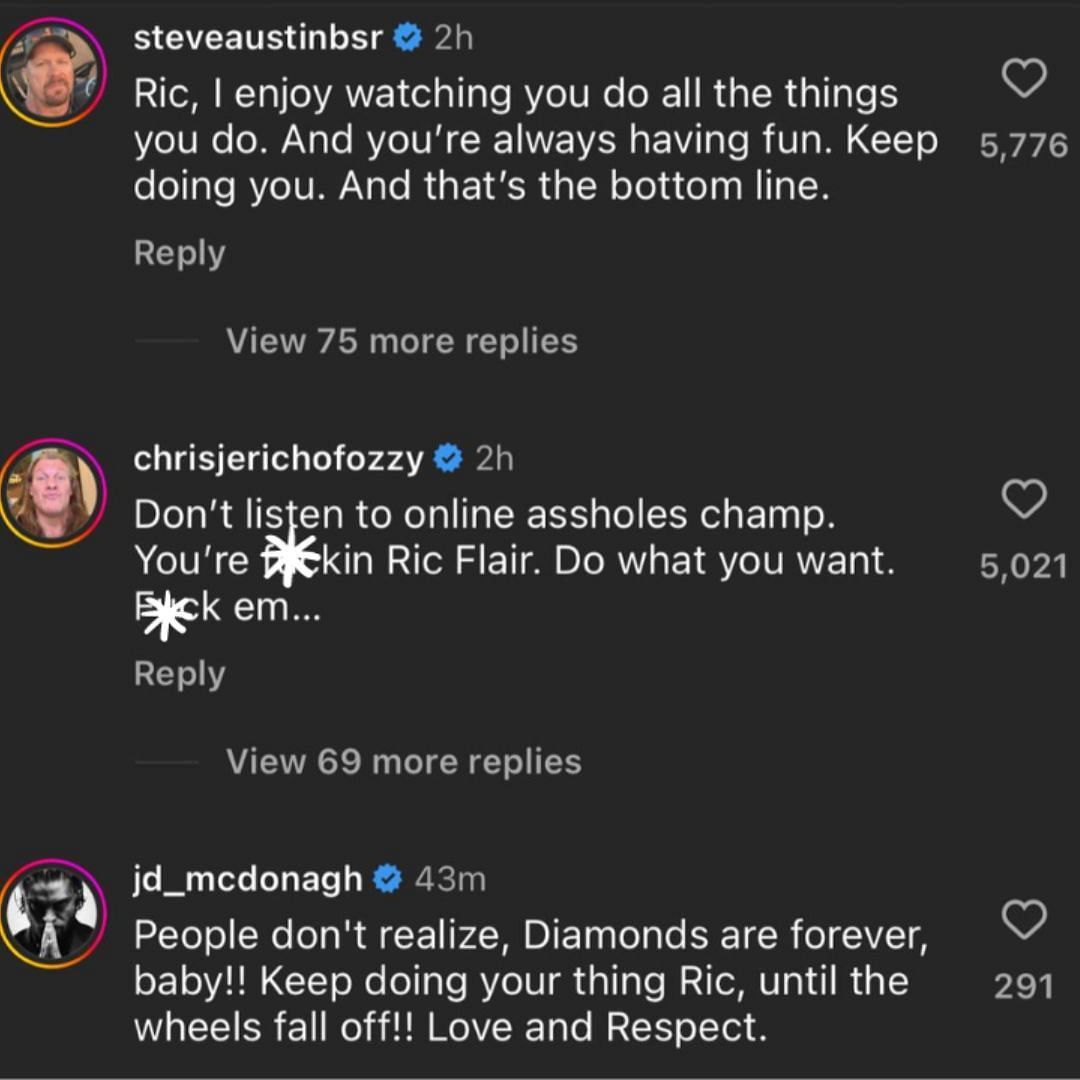Reply to chrisjerichofozzy's comment
Screen dimensions: 1080x1080
[x=179, y=674]
